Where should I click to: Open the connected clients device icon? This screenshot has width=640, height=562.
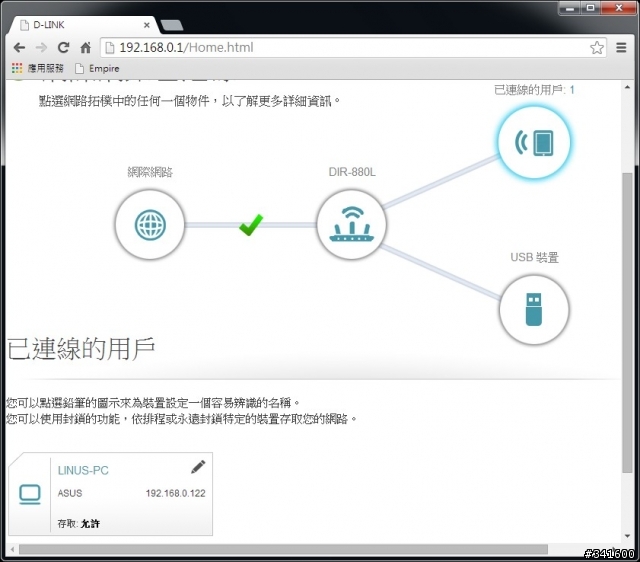point(534,142)
